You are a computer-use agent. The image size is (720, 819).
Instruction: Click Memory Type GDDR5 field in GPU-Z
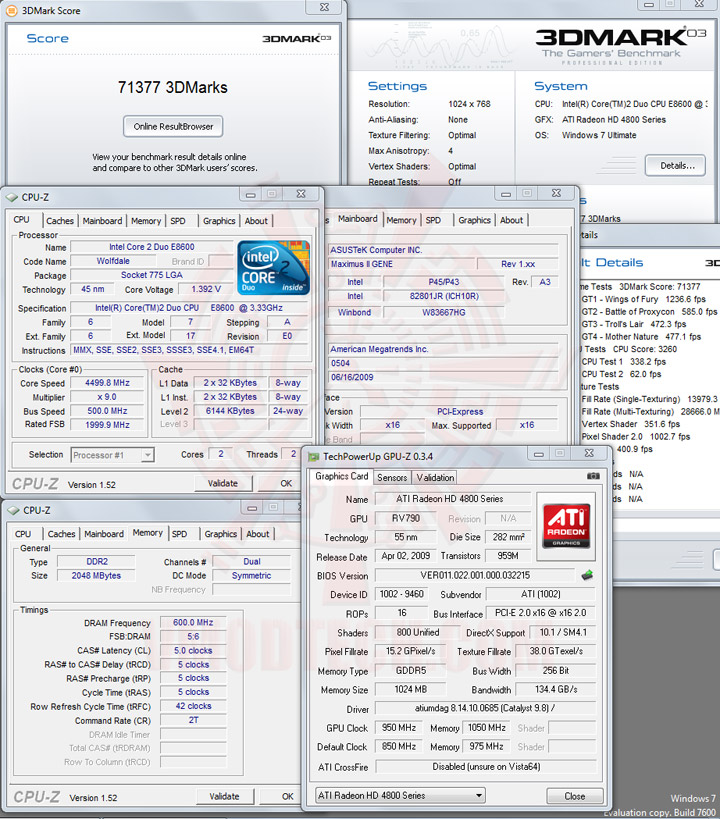[411, 671]
